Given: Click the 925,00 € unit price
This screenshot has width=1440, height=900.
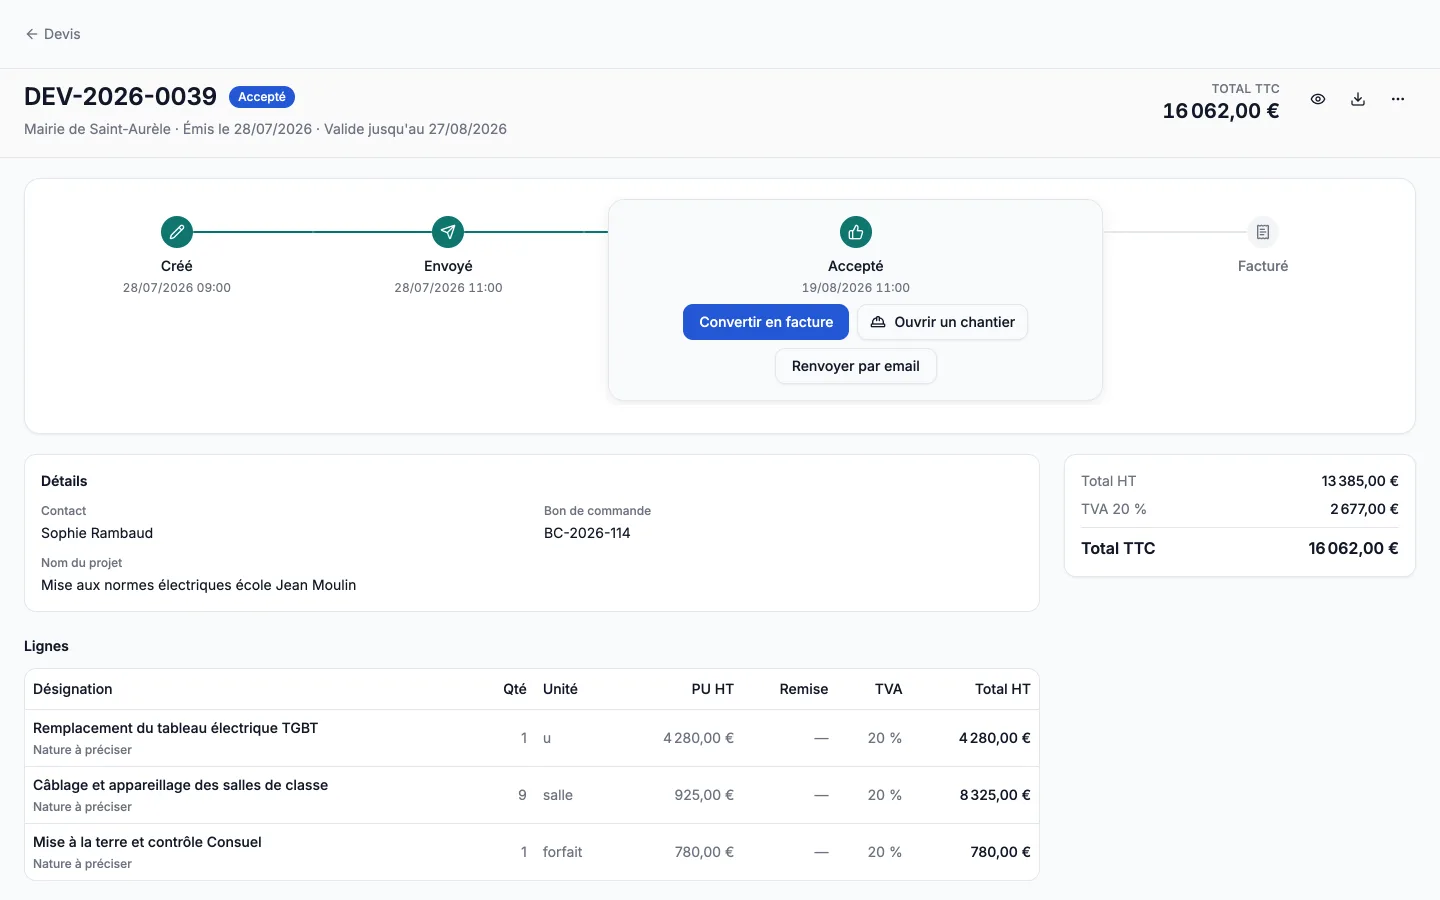Looking at the screenshot, I should coord(704,795).
